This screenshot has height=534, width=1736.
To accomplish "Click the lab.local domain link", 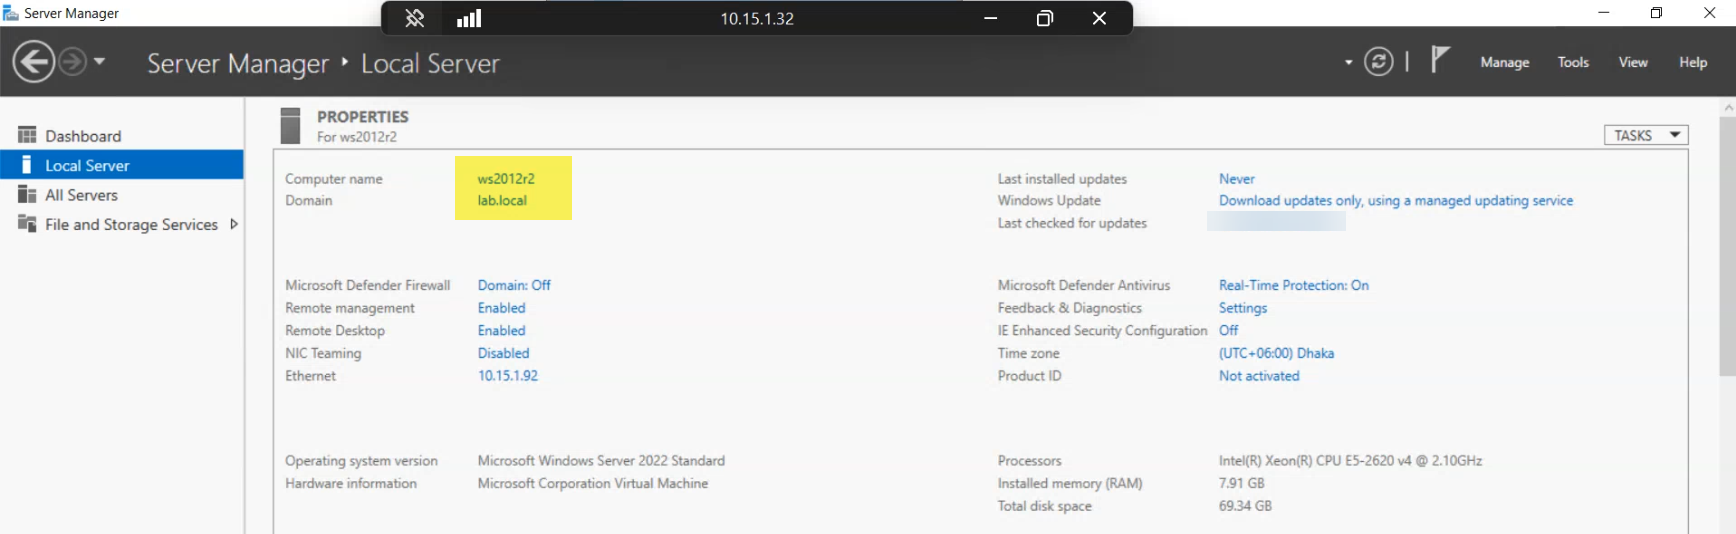I will click(x=502, y=200).
